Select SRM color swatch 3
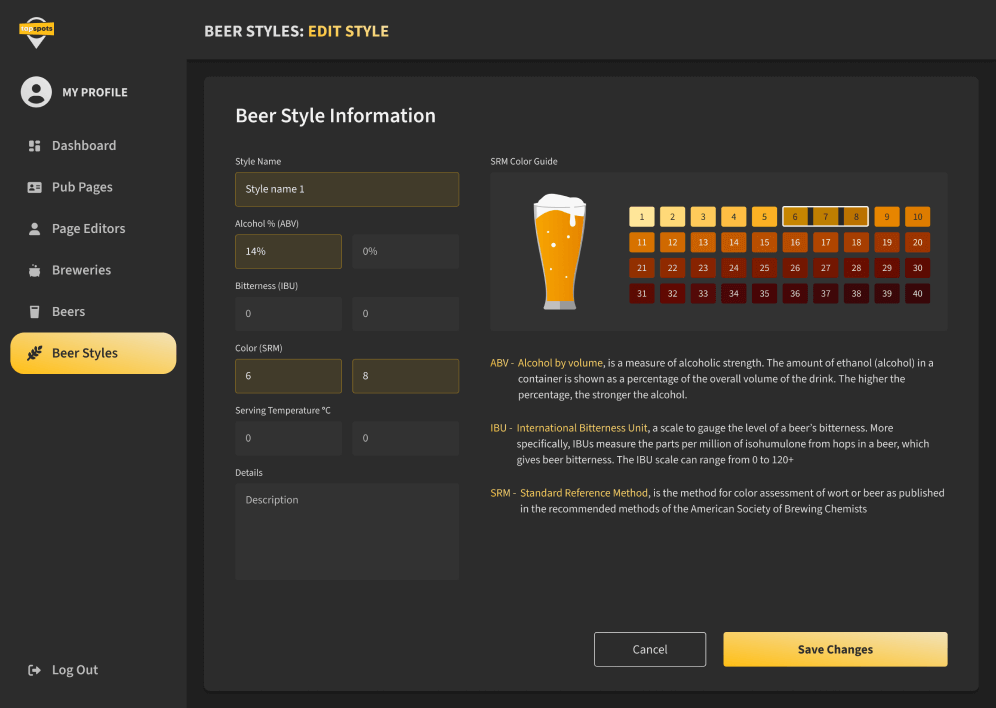This screenshot has height=708, width=996. click(703, 217)
